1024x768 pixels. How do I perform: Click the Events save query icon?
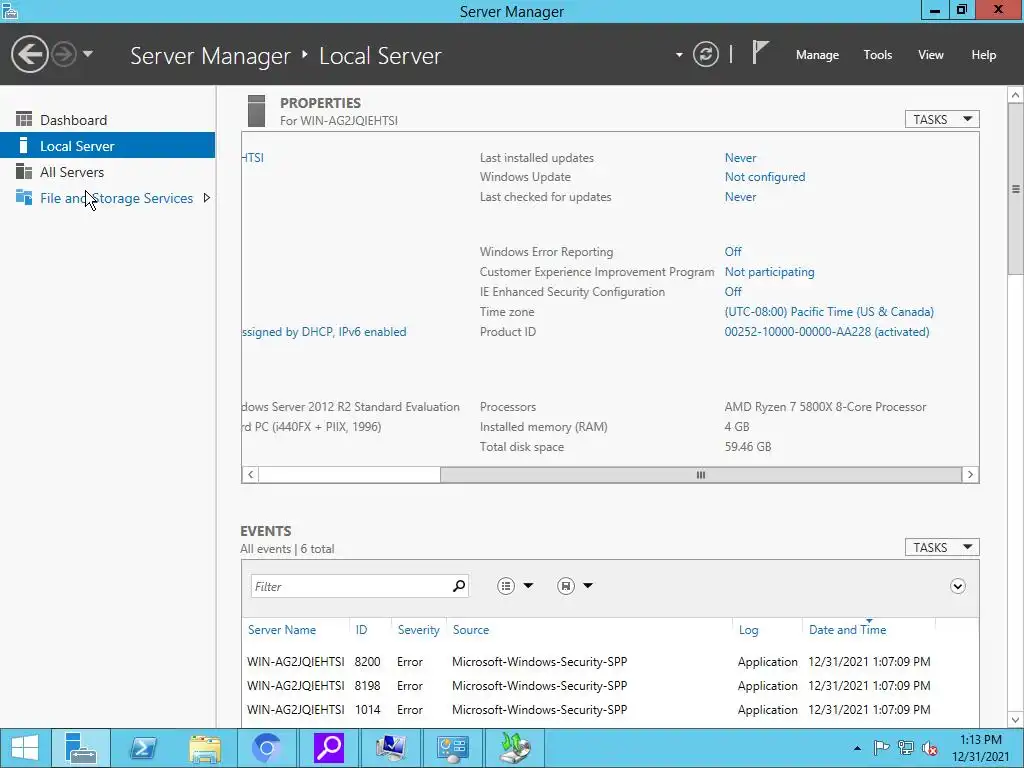coord(566,586)
